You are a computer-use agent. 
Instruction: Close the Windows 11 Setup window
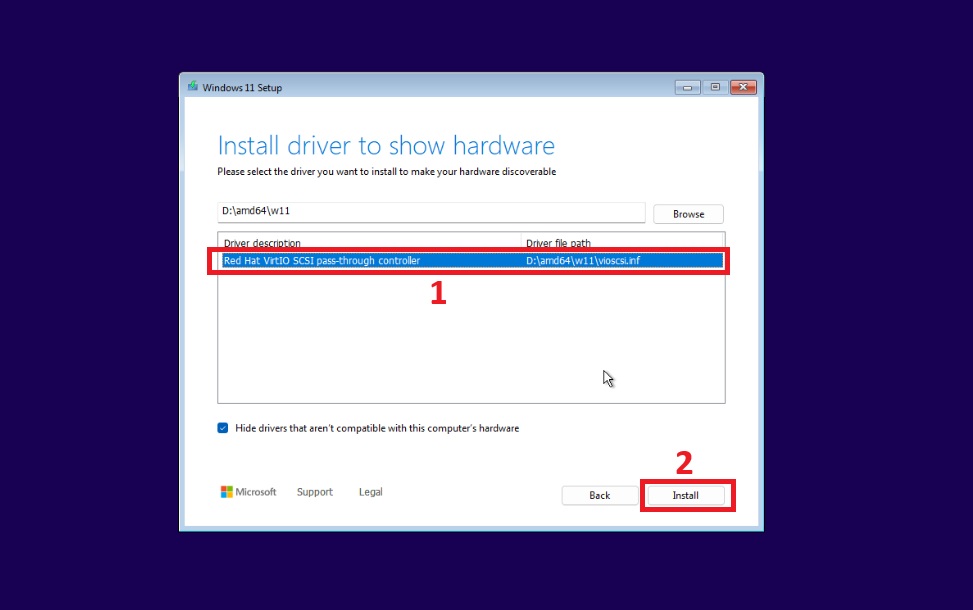(x=742, y=87)
